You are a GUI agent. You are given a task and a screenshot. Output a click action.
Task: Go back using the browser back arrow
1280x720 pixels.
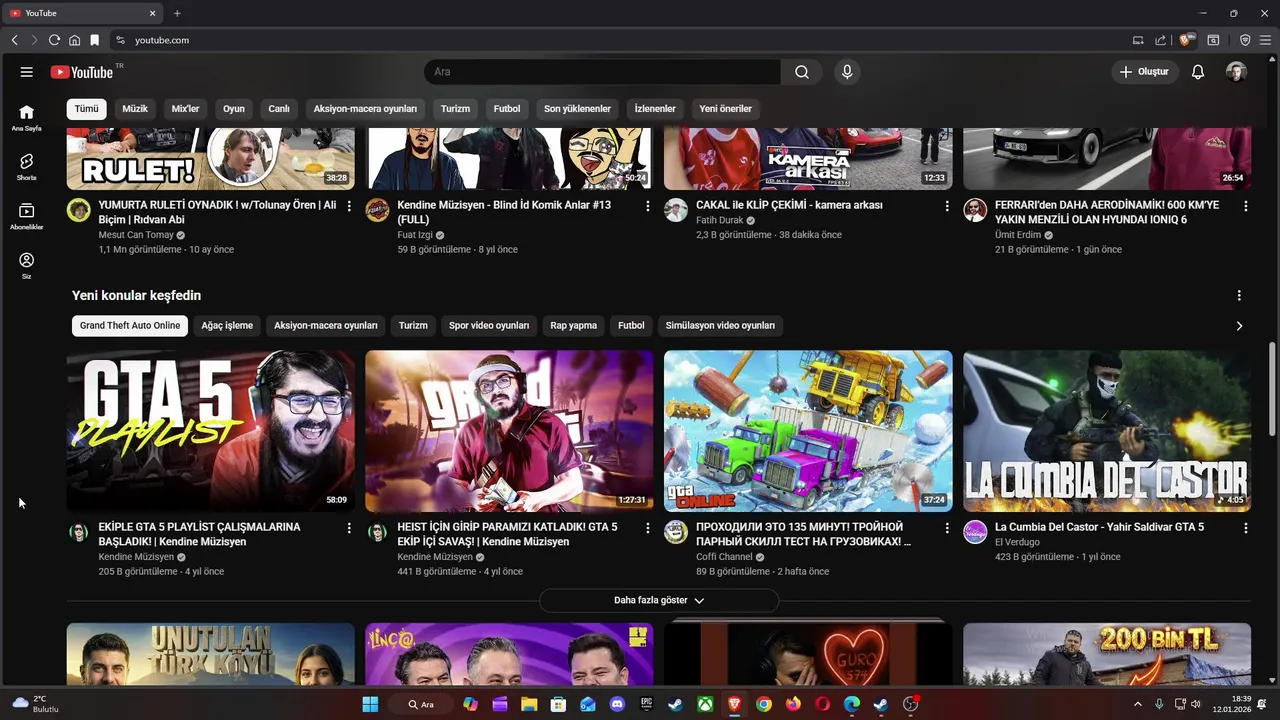coord(14,40)
